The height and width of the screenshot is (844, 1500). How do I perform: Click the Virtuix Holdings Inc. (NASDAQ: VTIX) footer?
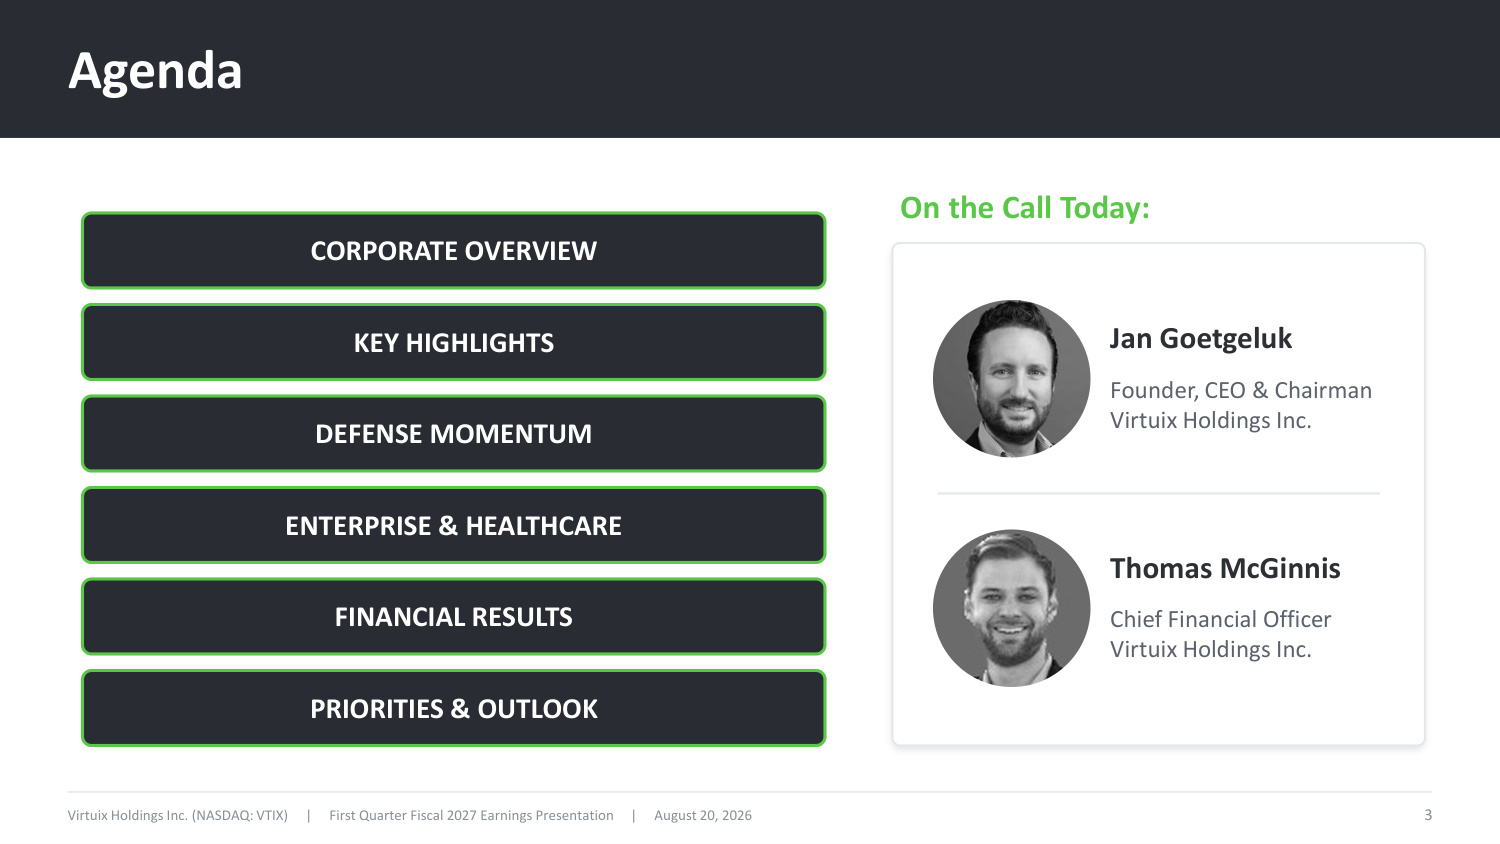point(178,815)
